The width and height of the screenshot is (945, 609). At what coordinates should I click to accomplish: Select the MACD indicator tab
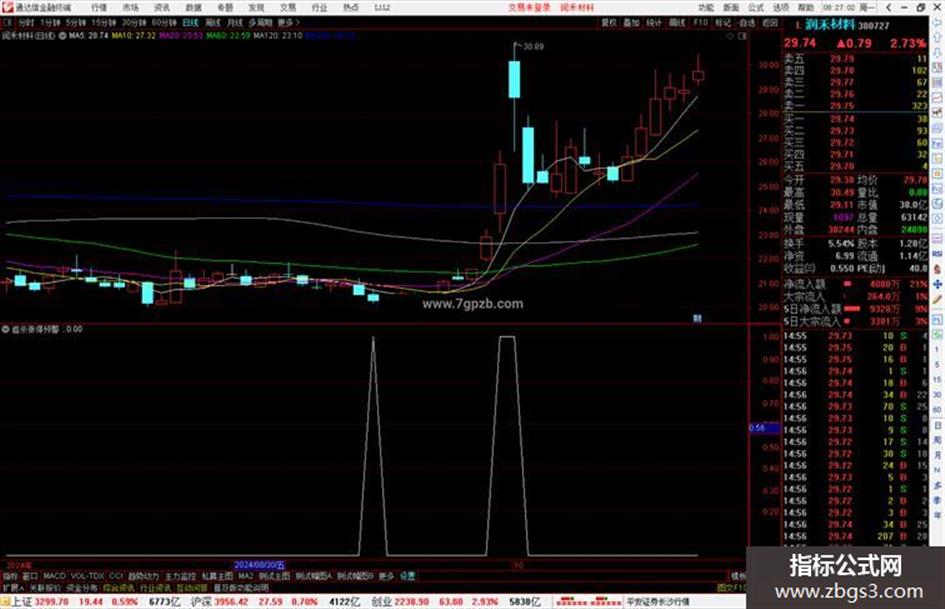(x=54, y=576)
